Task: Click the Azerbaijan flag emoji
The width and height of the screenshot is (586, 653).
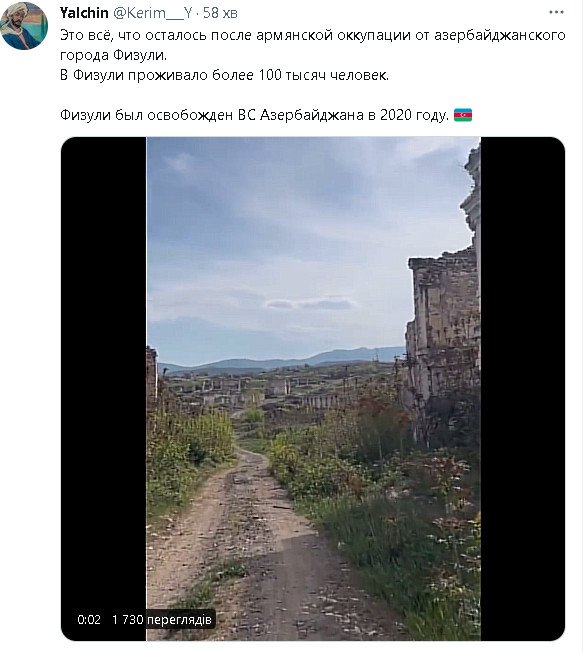Action: click(x=463, y=115)
